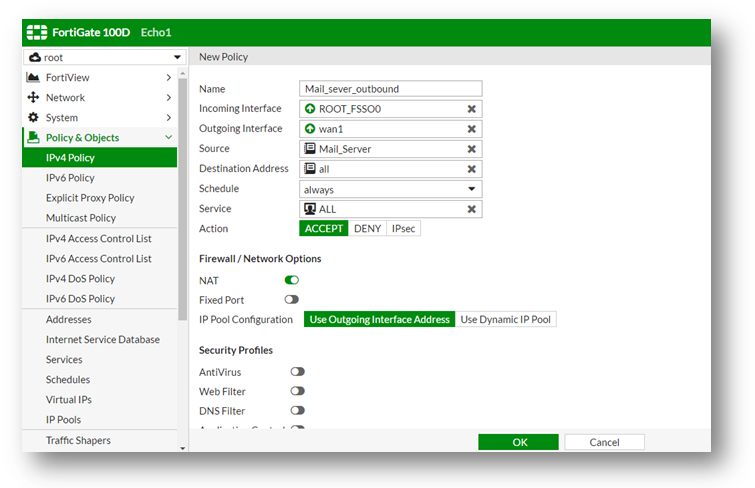Click the Incoming Interface field ROOT_FSSO0
This screenshot has width=755, height=488.
391,109
